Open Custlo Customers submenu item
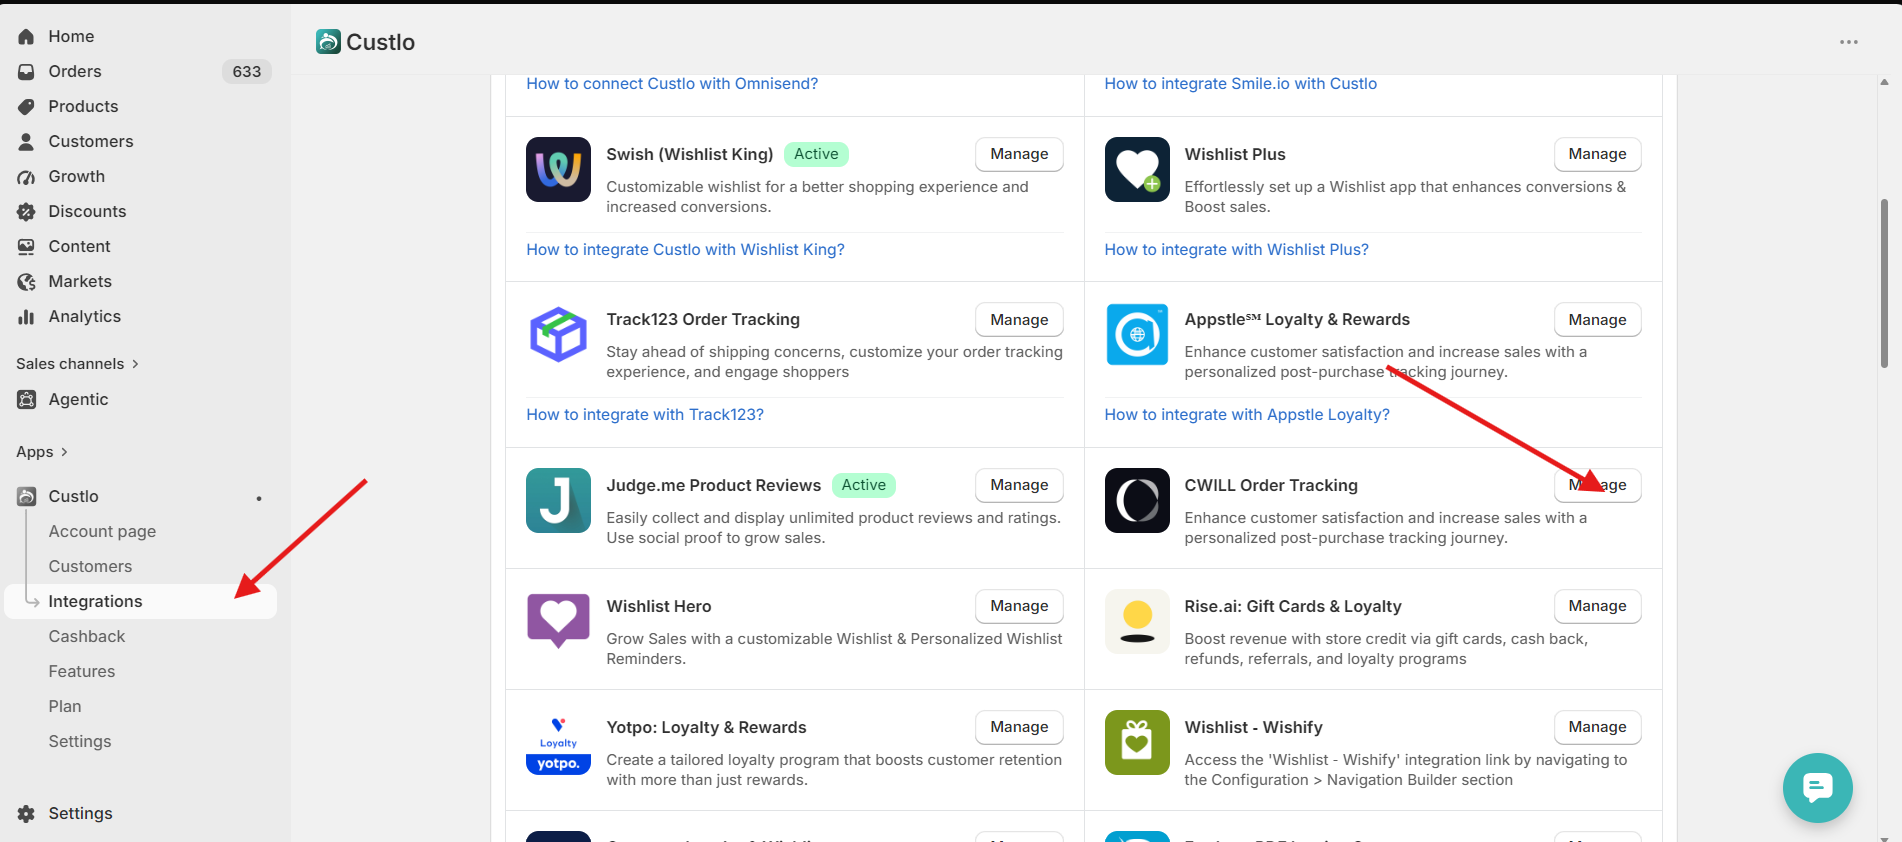 [90, 567]
